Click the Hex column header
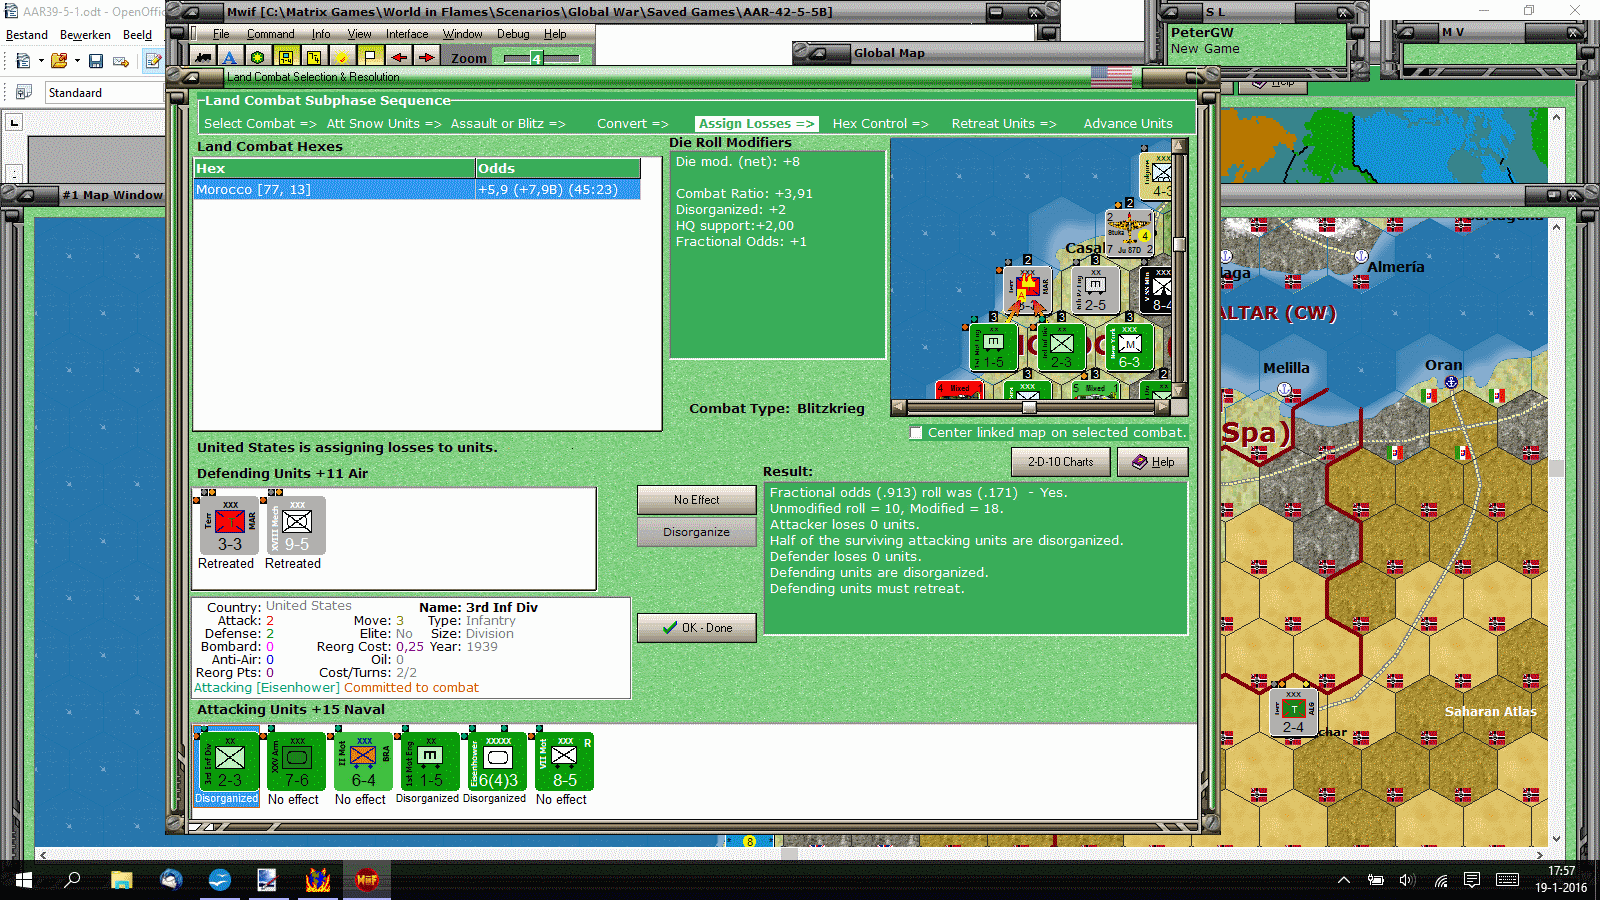 335,169
